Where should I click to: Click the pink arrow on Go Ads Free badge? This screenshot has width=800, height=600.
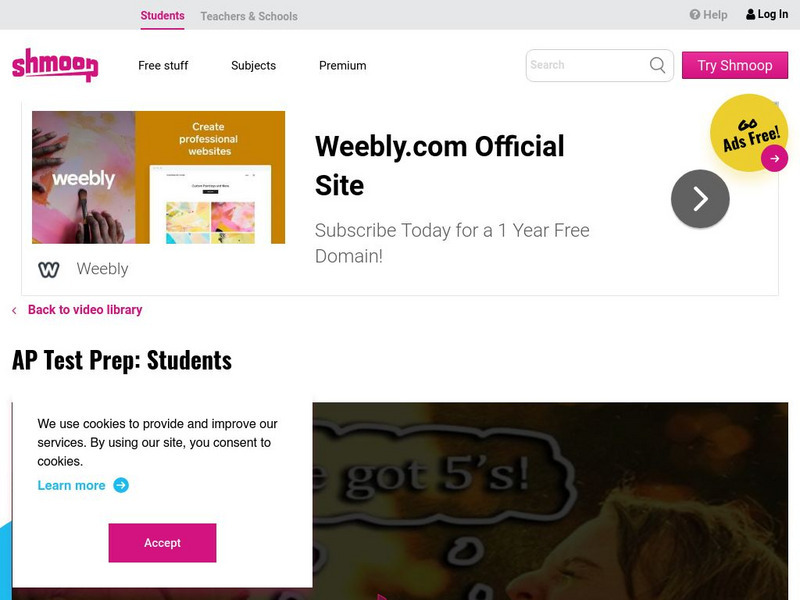774,159
